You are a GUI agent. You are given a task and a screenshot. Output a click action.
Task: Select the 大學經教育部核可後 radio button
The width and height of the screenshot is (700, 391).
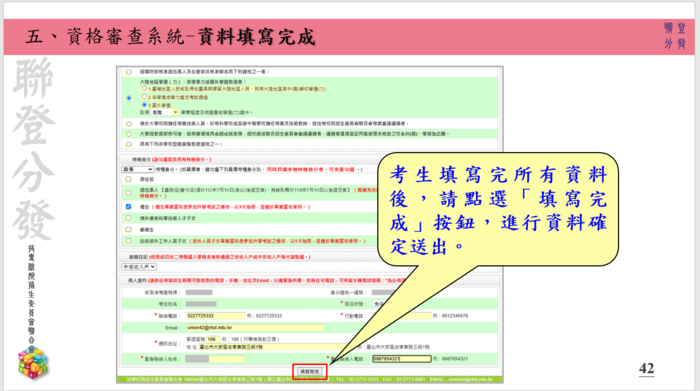coord(129,134)
